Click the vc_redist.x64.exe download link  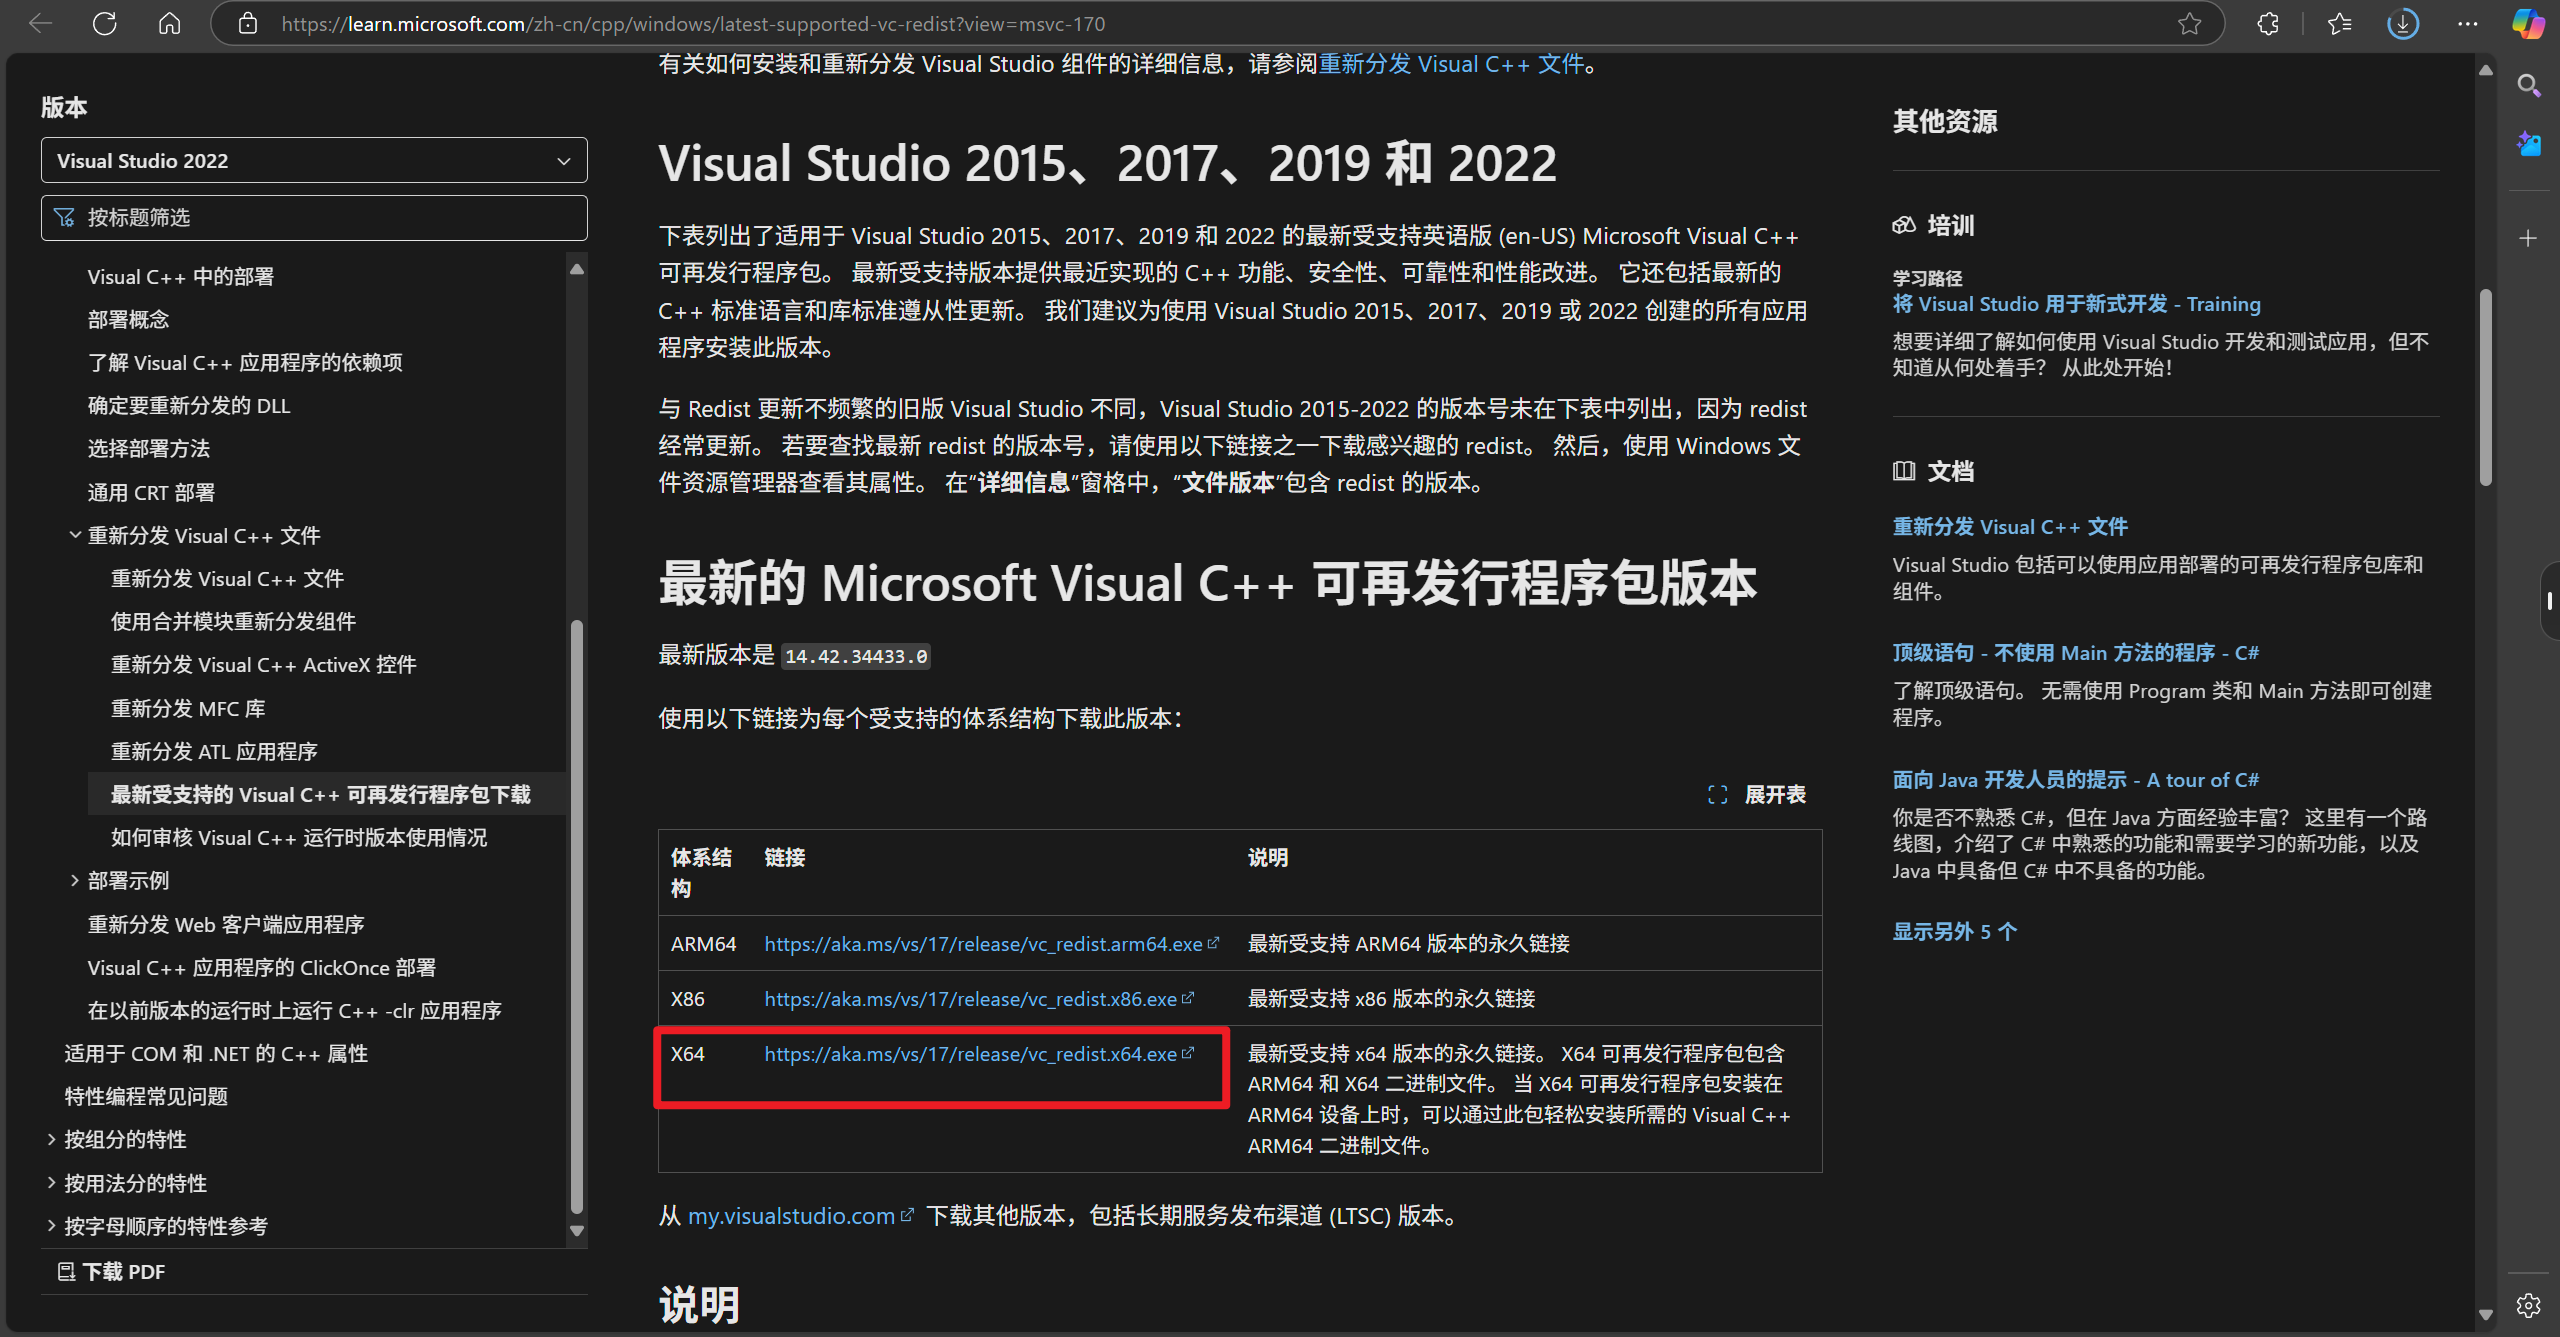(x=970, y=1053)
